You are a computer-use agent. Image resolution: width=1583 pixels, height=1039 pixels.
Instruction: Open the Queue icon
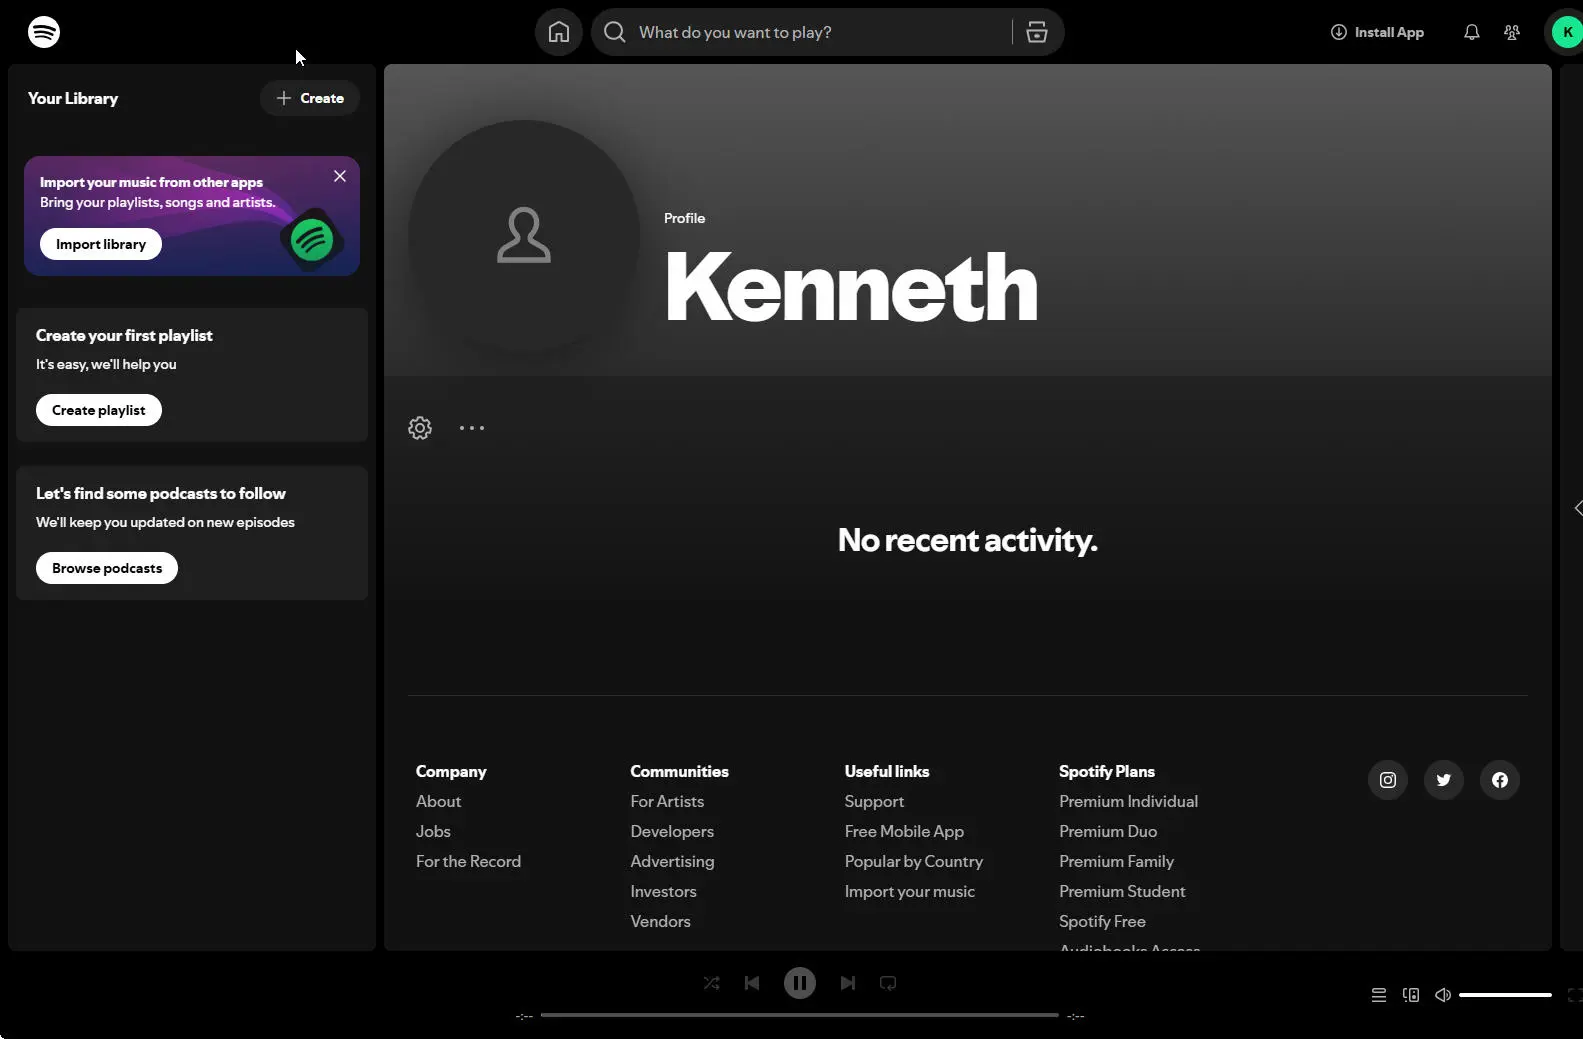pyautogui.click(x=1379, y=995)
